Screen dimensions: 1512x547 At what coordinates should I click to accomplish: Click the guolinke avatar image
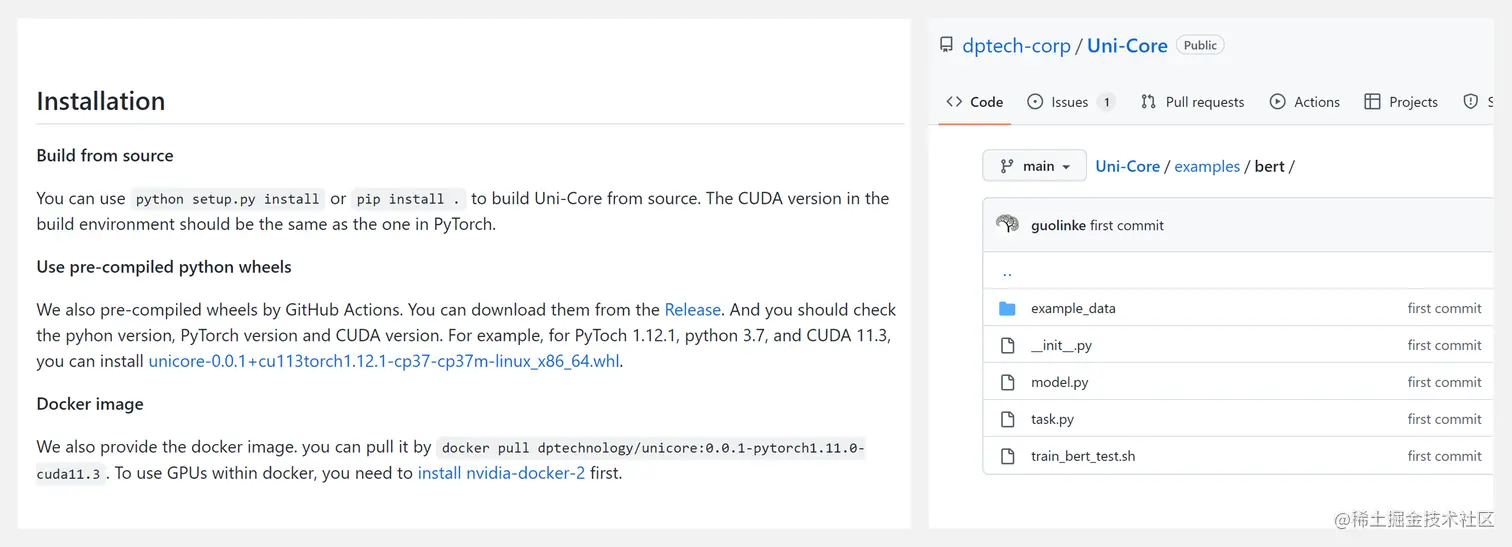pos(1007,225)
